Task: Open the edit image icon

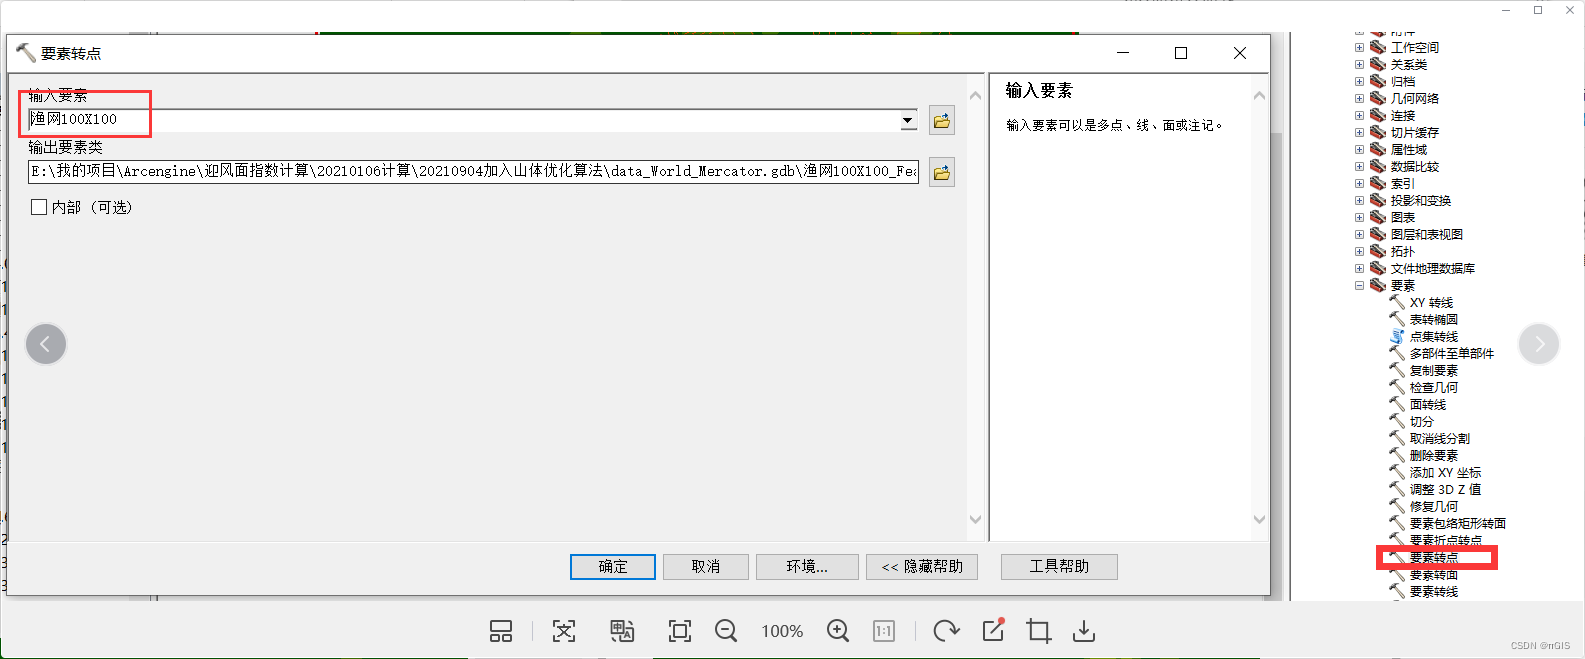Action: click(x=993, y=630)
